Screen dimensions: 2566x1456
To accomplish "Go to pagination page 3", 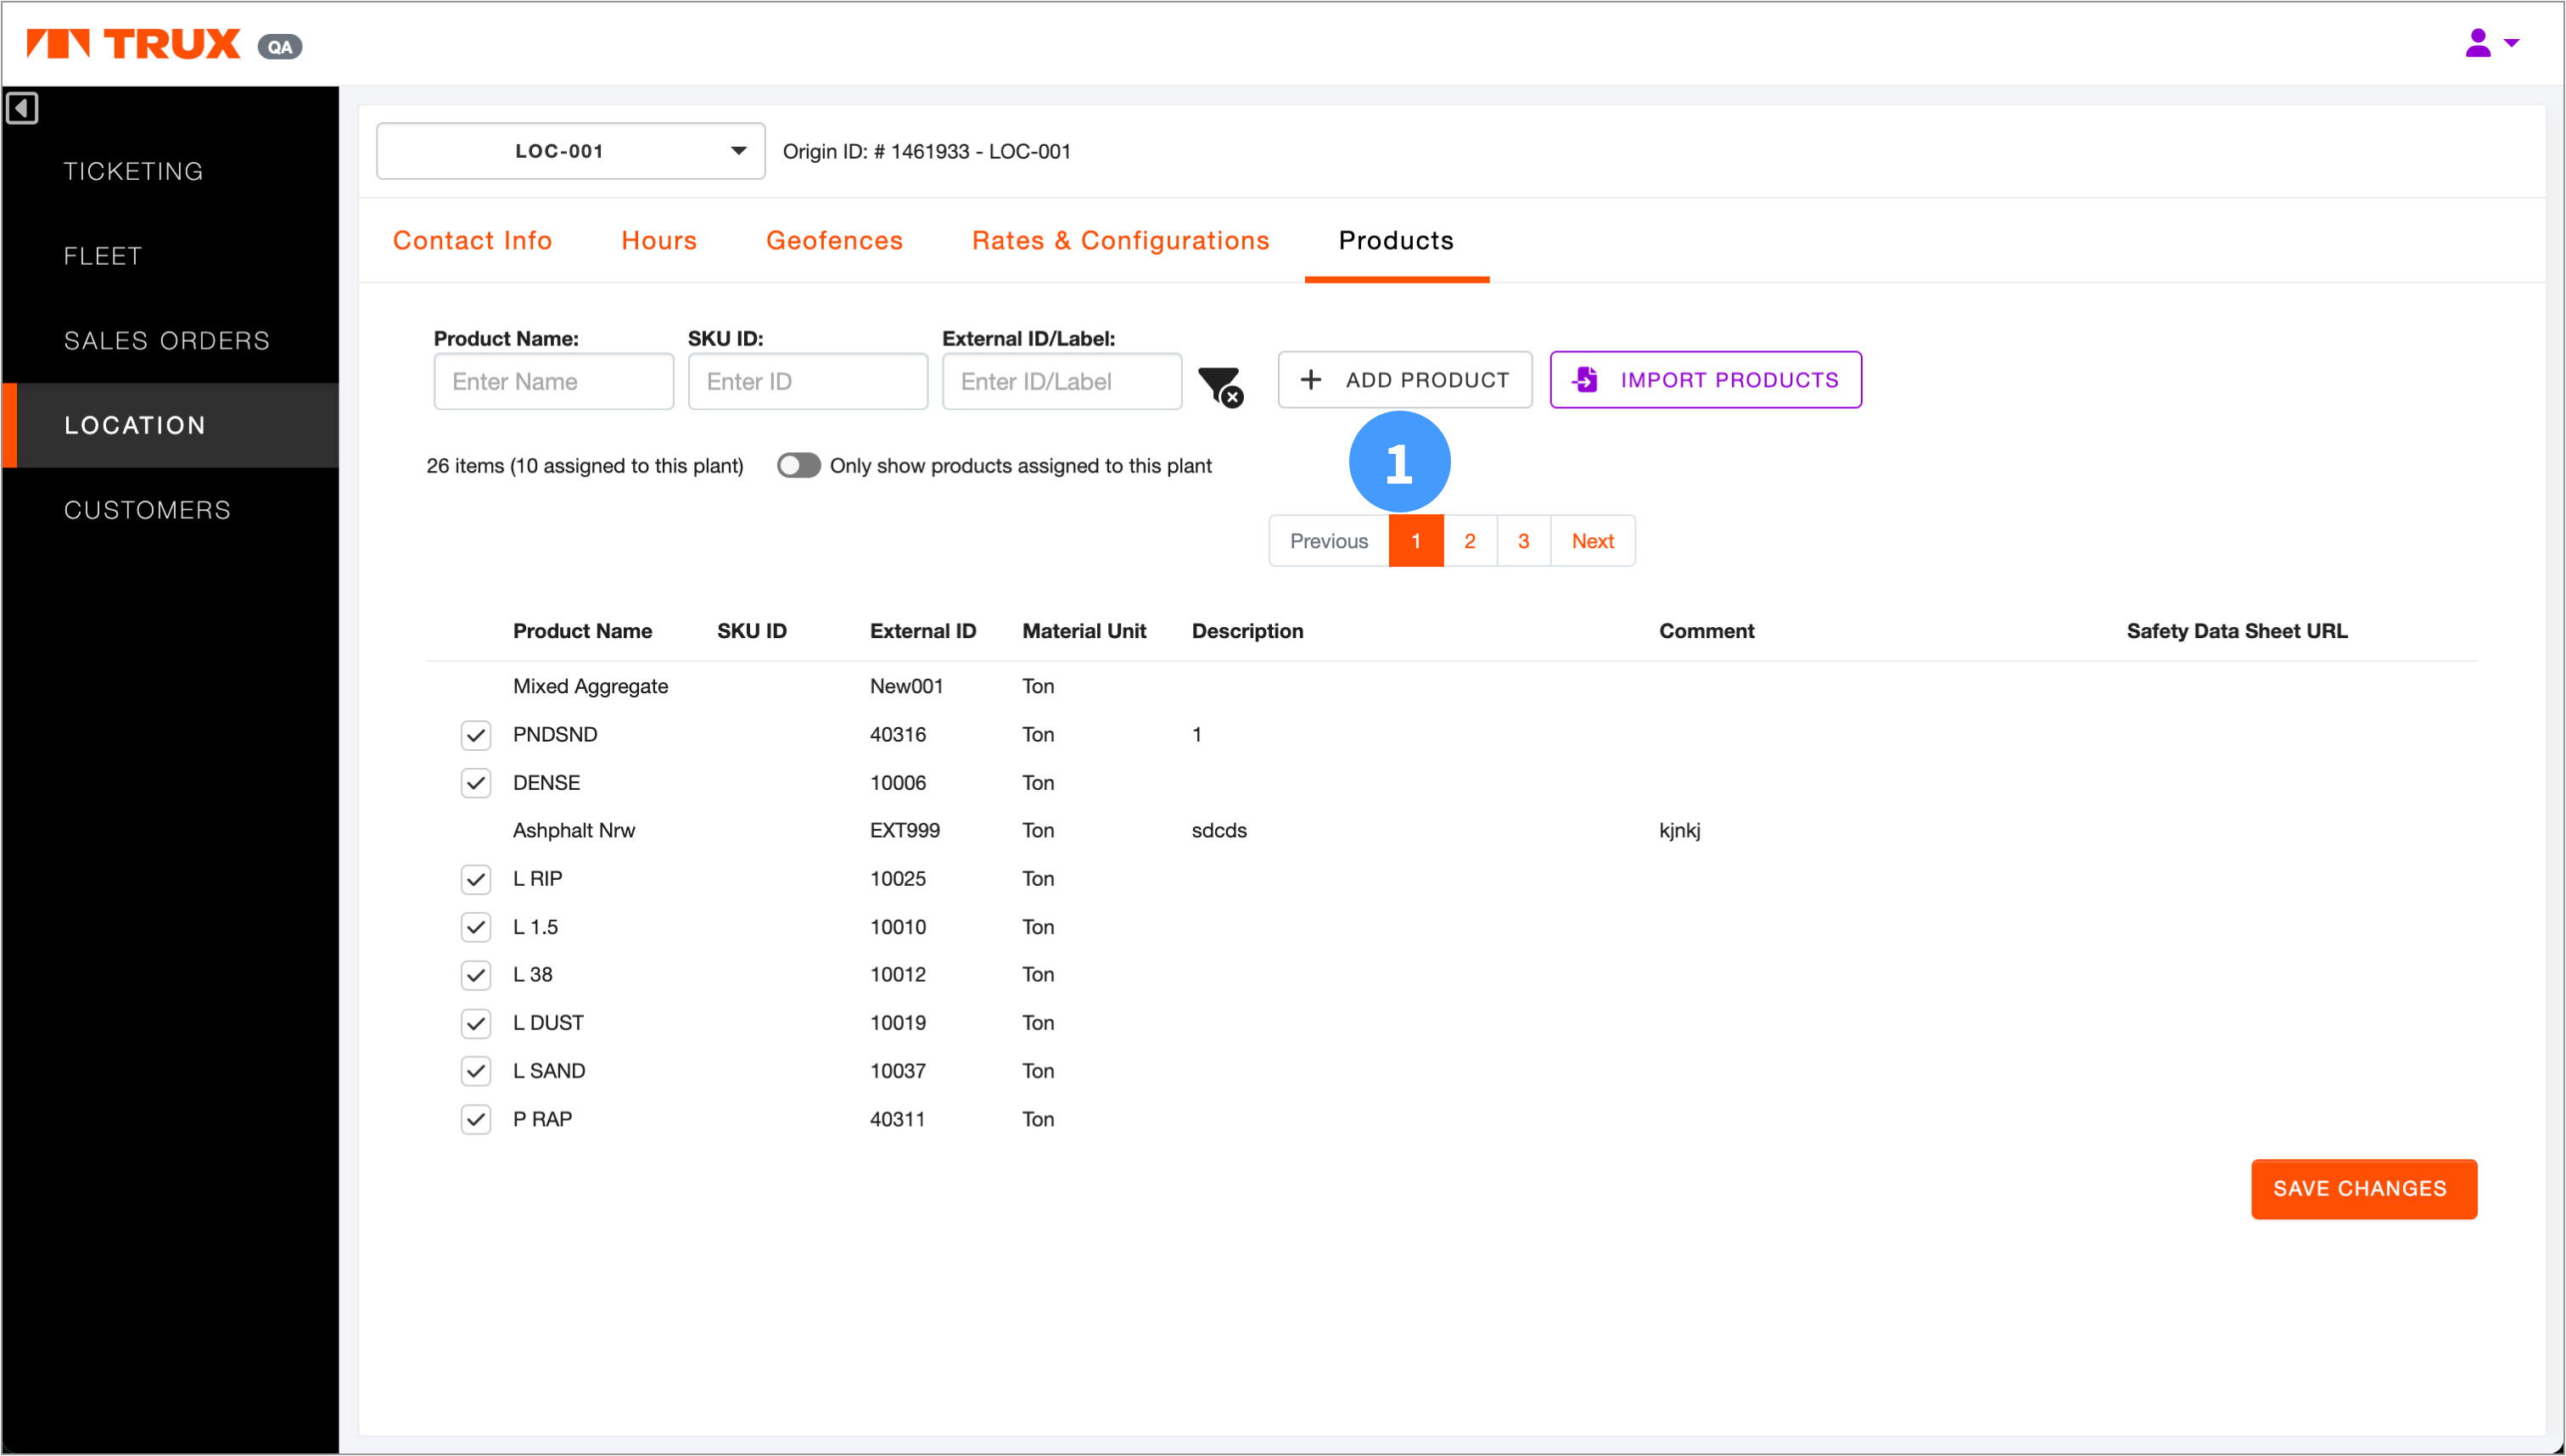I will 1523,541.
